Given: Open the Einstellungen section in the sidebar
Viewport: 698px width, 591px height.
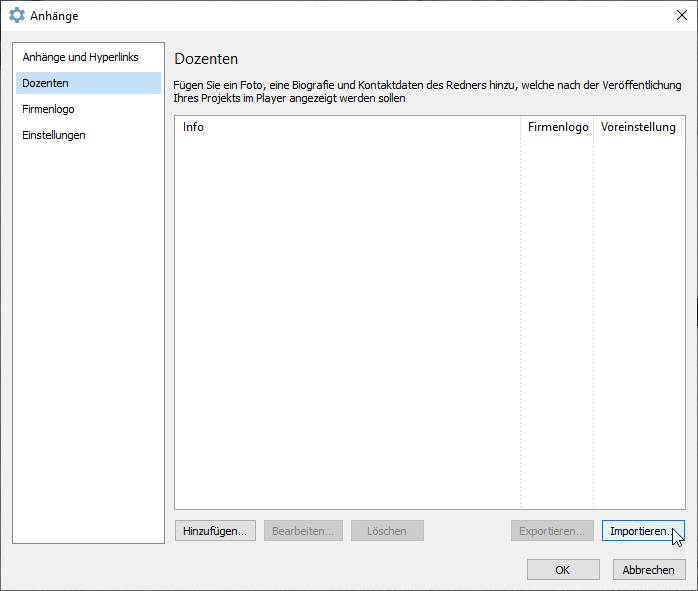Looking at the screenshot, I should pyautogui.click(x=54, y=135).
